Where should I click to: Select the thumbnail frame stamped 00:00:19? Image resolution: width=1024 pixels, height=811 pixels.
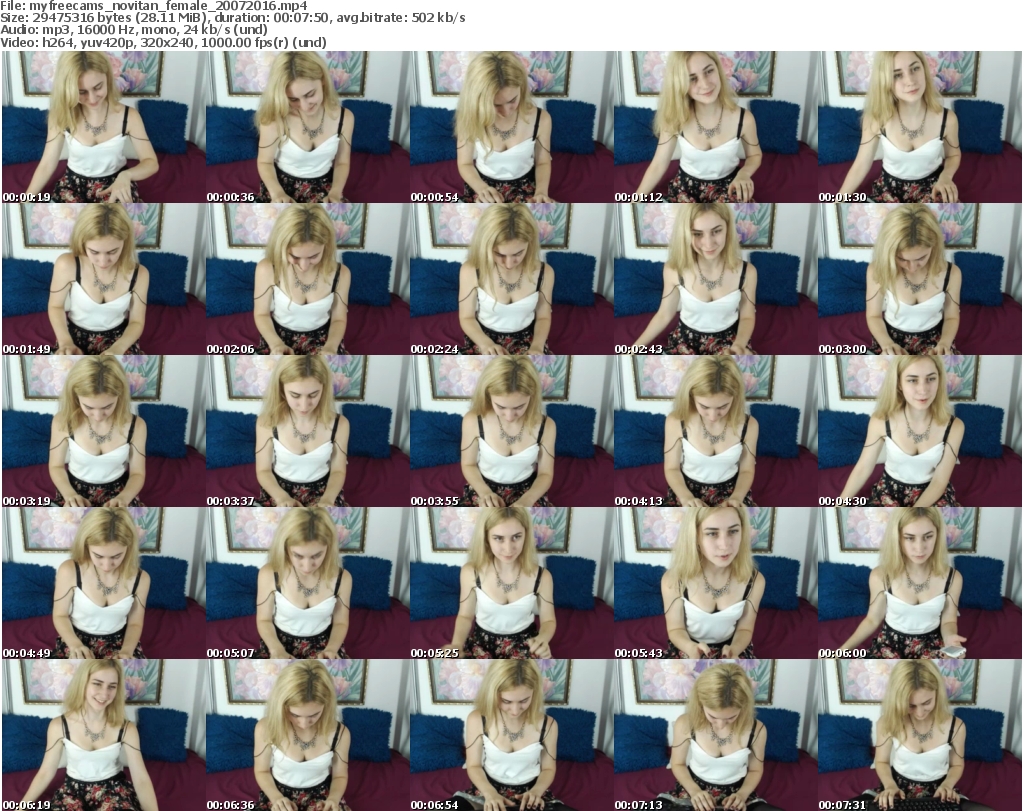104,127
